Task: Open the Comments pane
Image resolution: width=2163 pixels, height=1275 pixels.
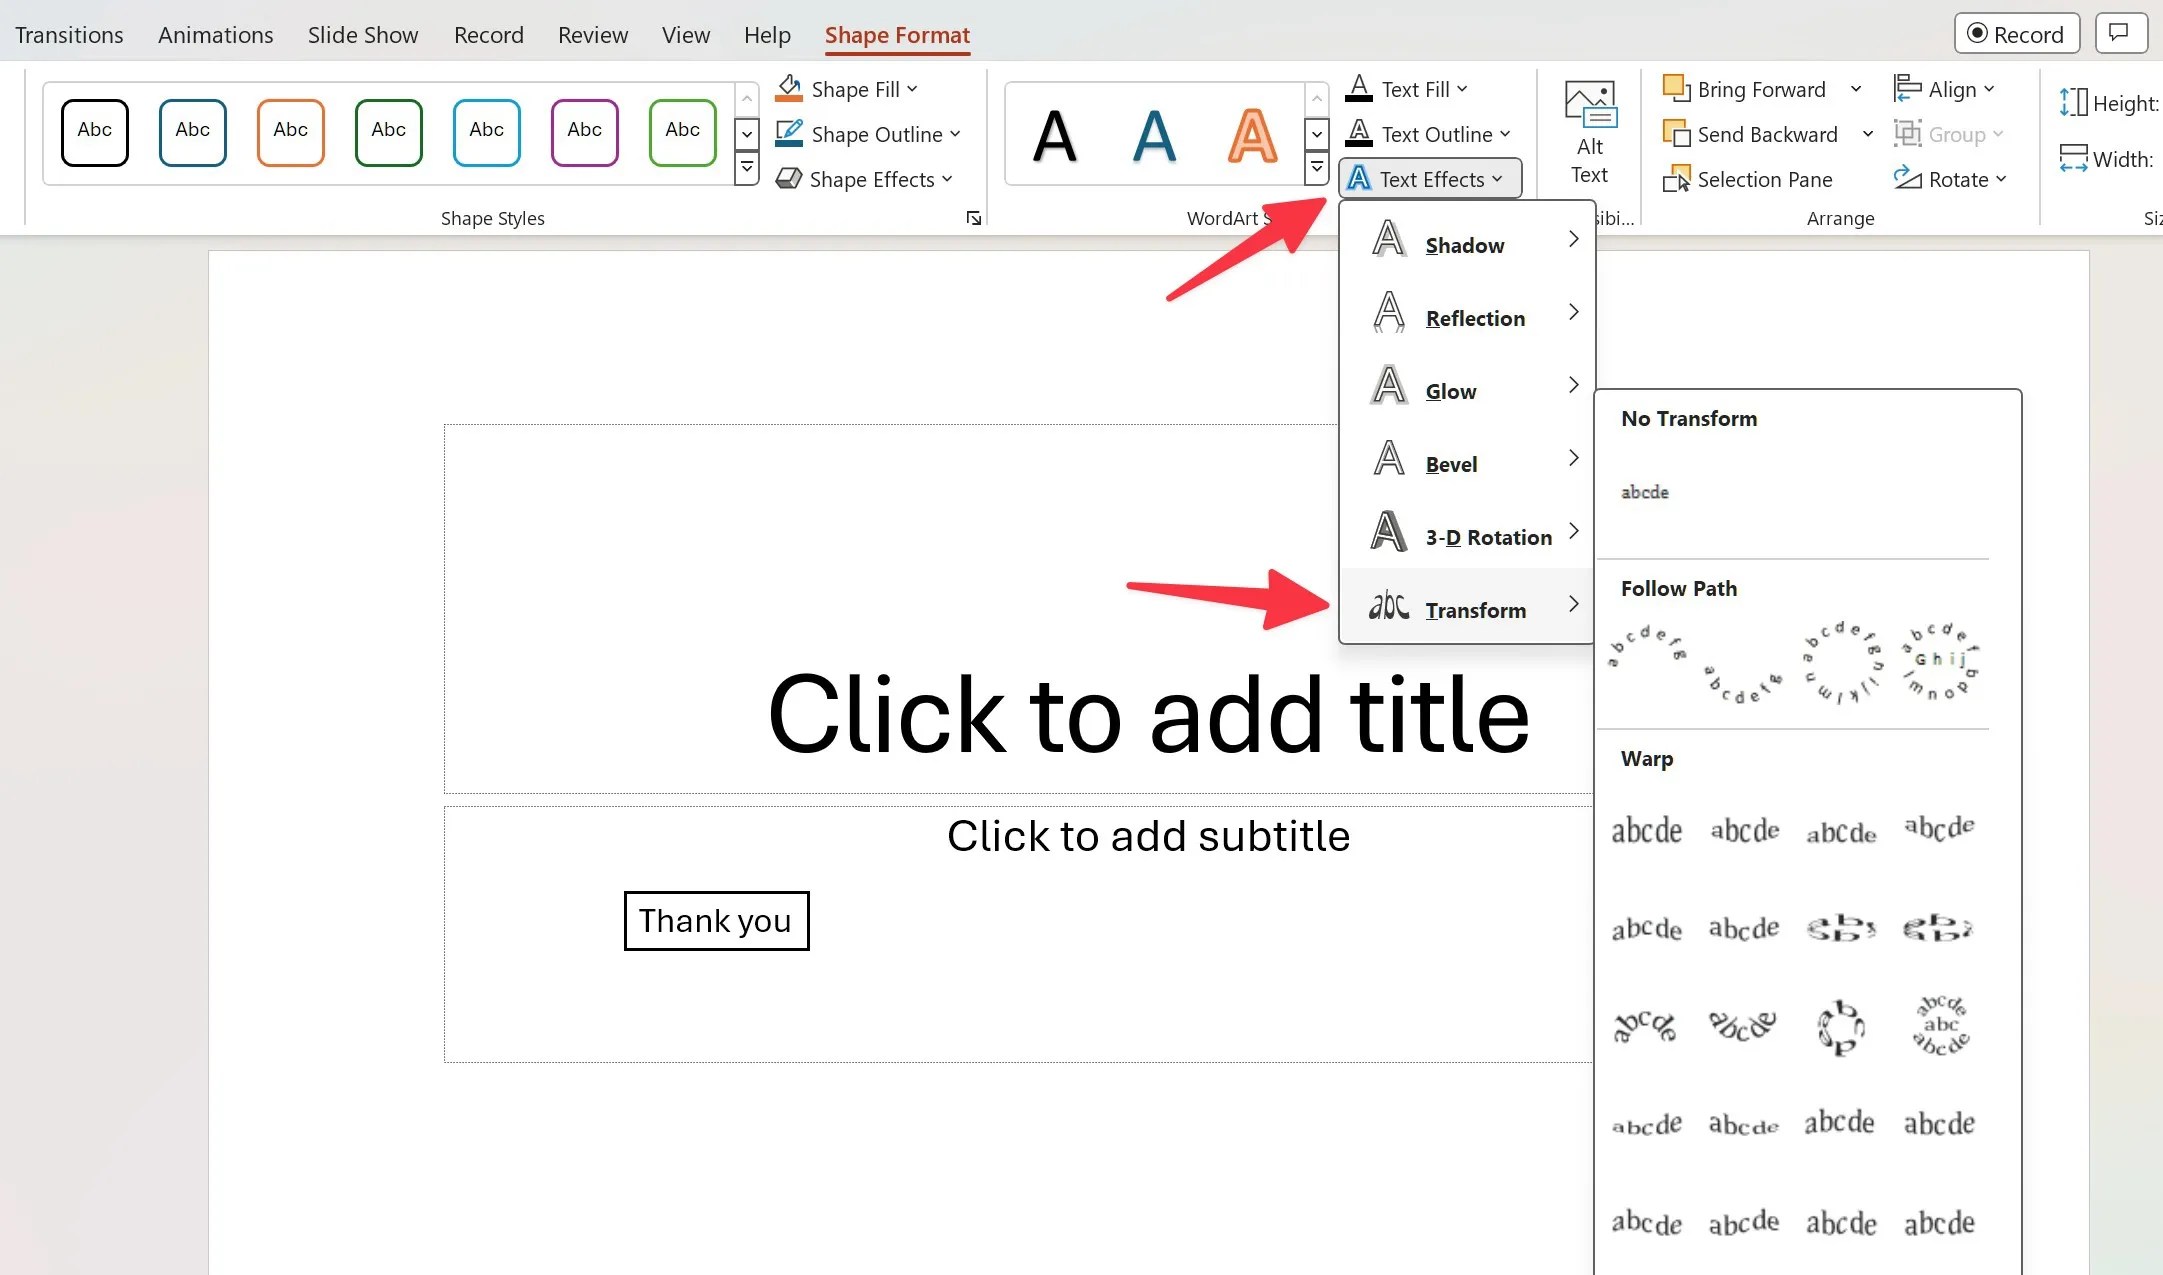Action: (2120, 32)
